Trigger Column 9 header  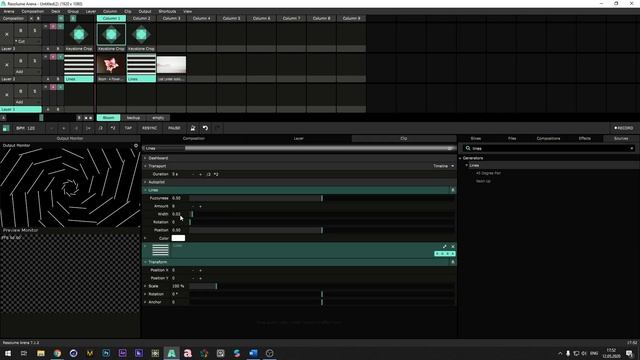click(351, 18)
